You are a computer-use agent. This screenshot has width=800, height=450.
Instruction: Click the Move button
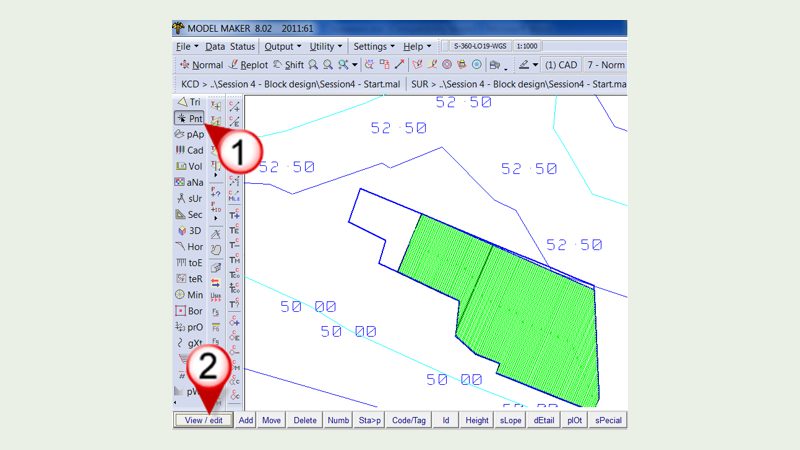coord(271,420)
